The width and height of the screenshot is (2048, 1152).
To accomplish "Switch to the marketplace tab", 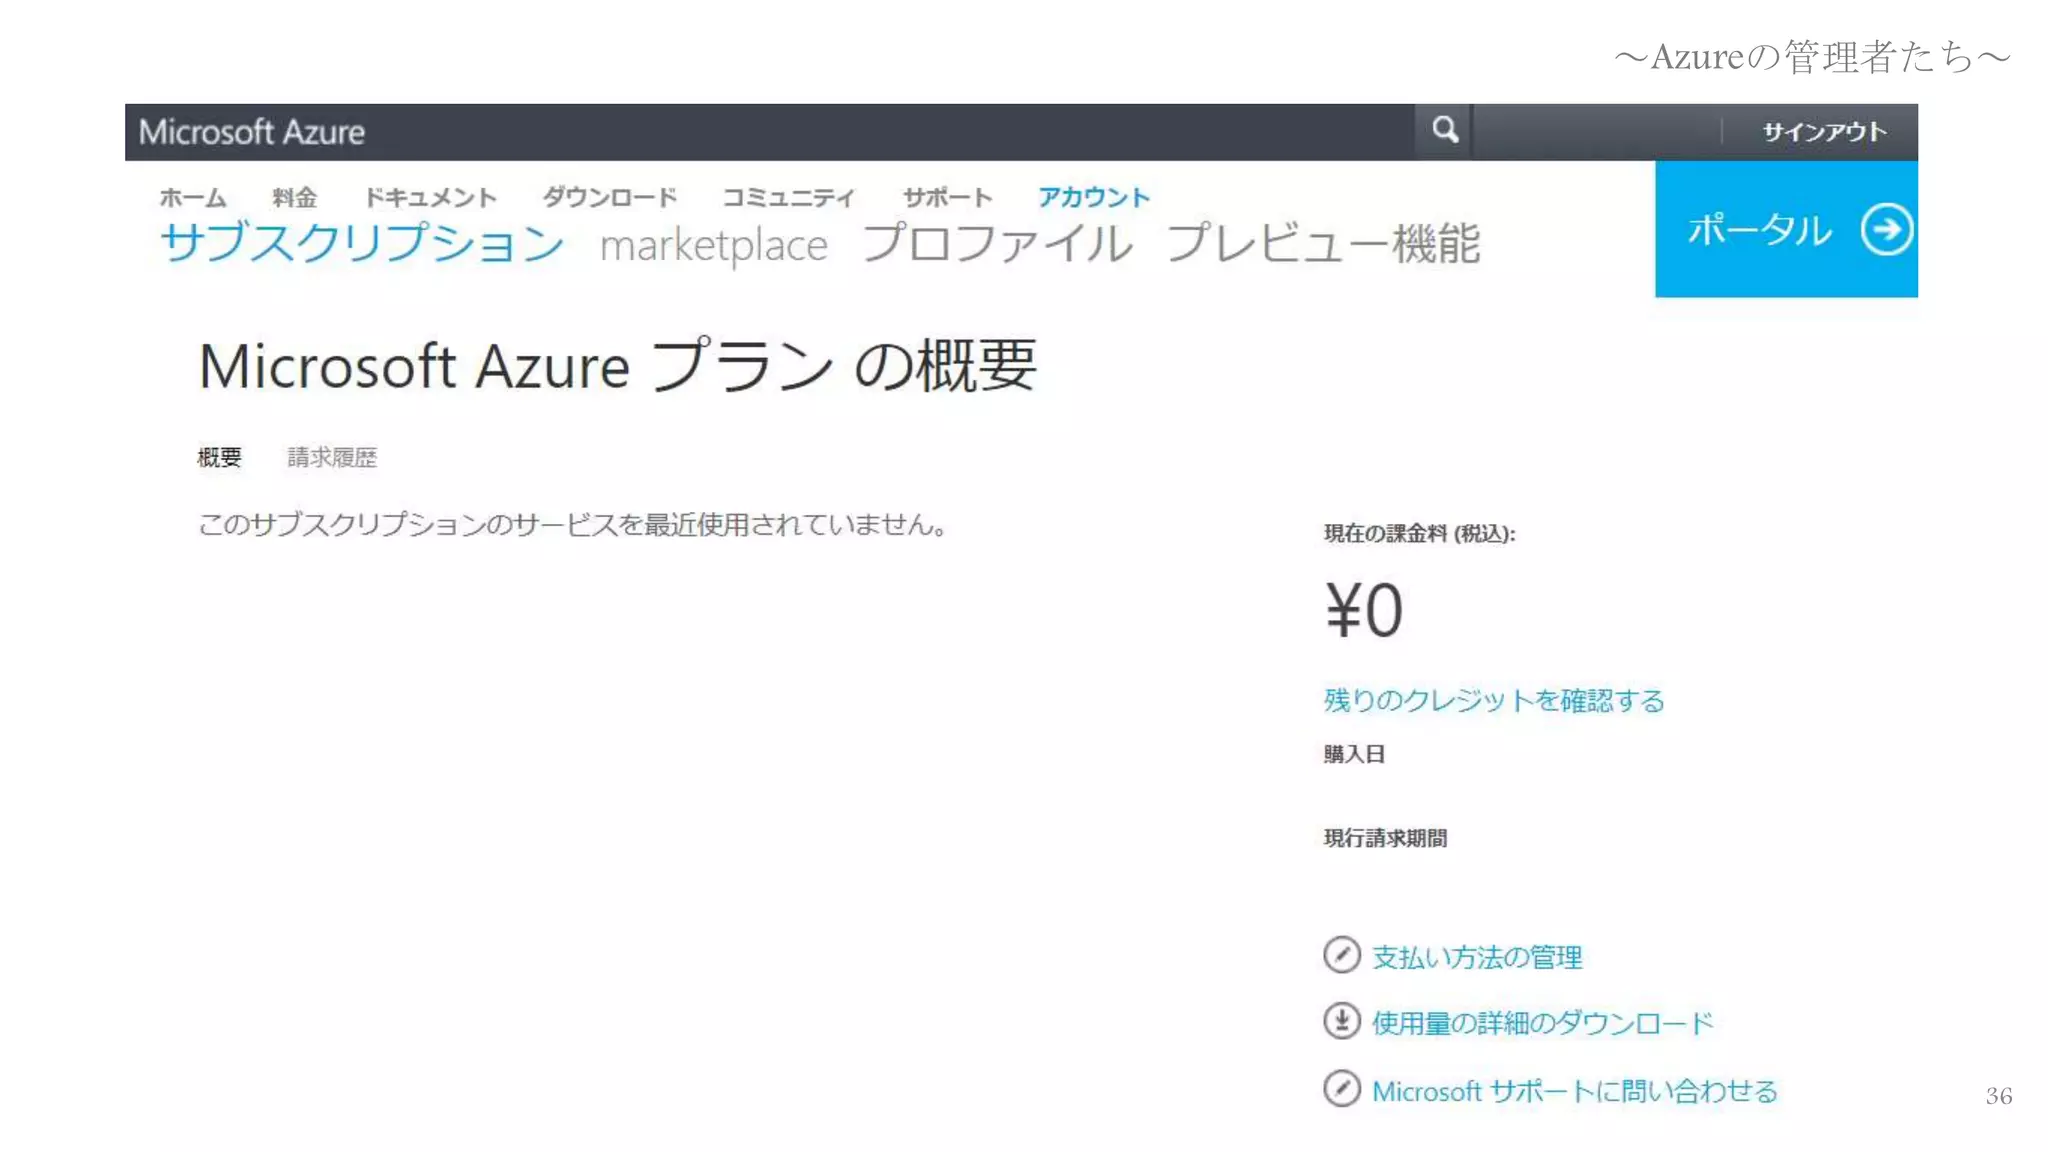I will [x=713, y=245].
